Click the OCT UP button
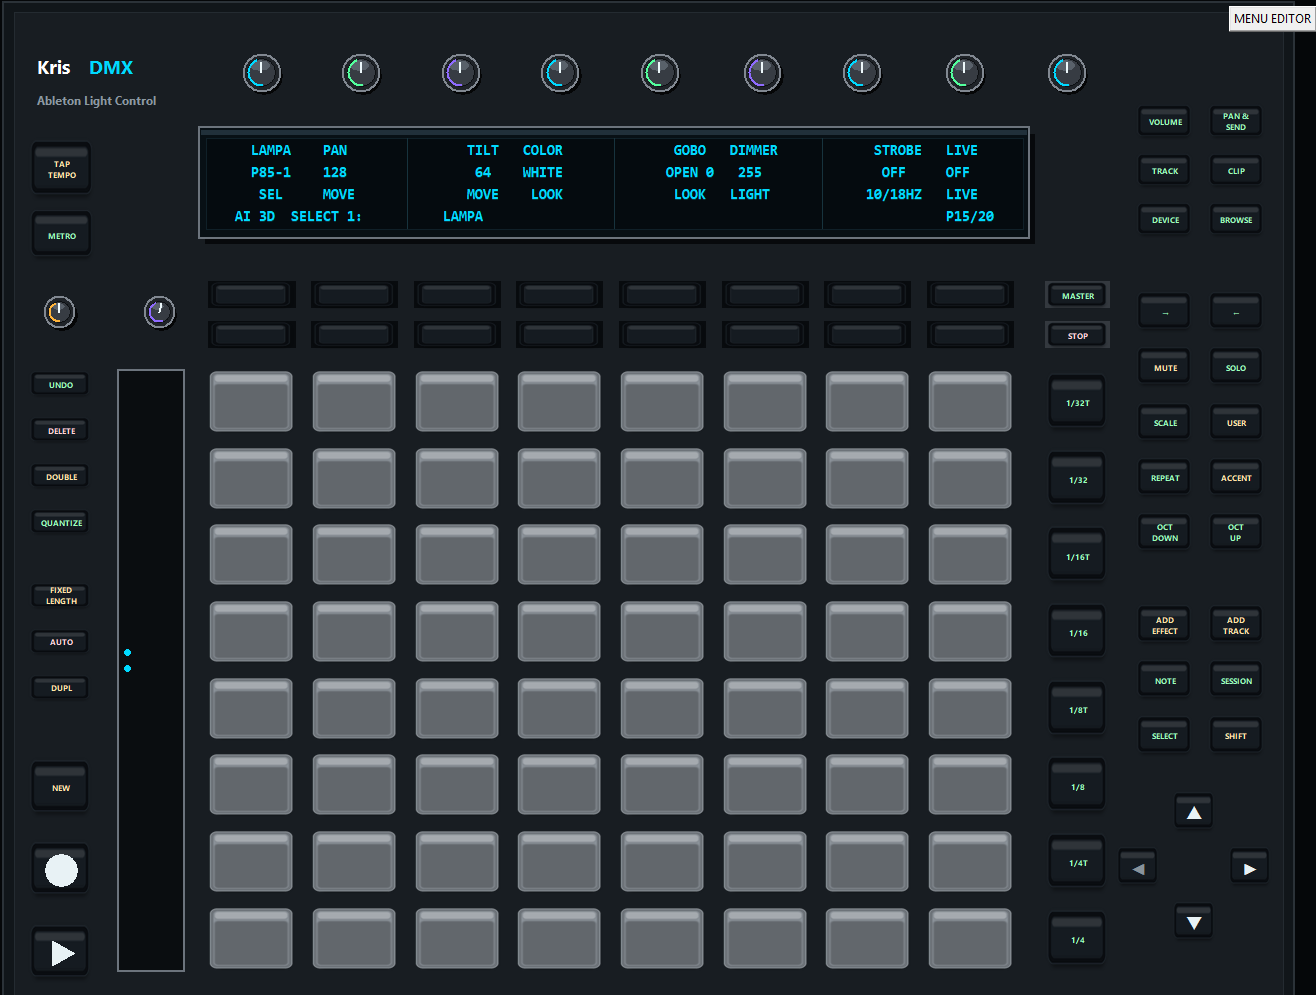Screen dimensions: 1316x995 (x=1236, y=533)
